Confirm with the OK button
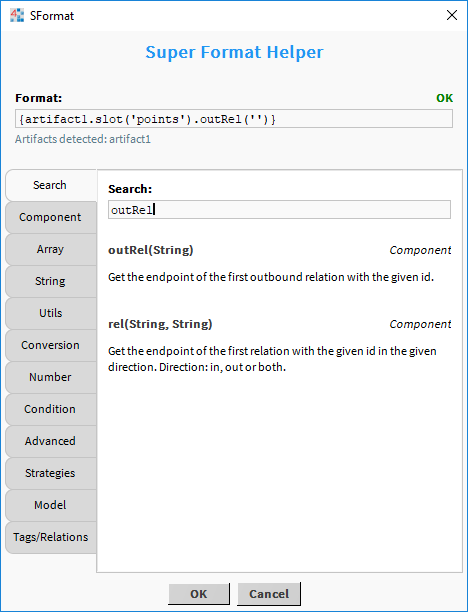Screen dimensions: 468x612 tap(199, 594)
